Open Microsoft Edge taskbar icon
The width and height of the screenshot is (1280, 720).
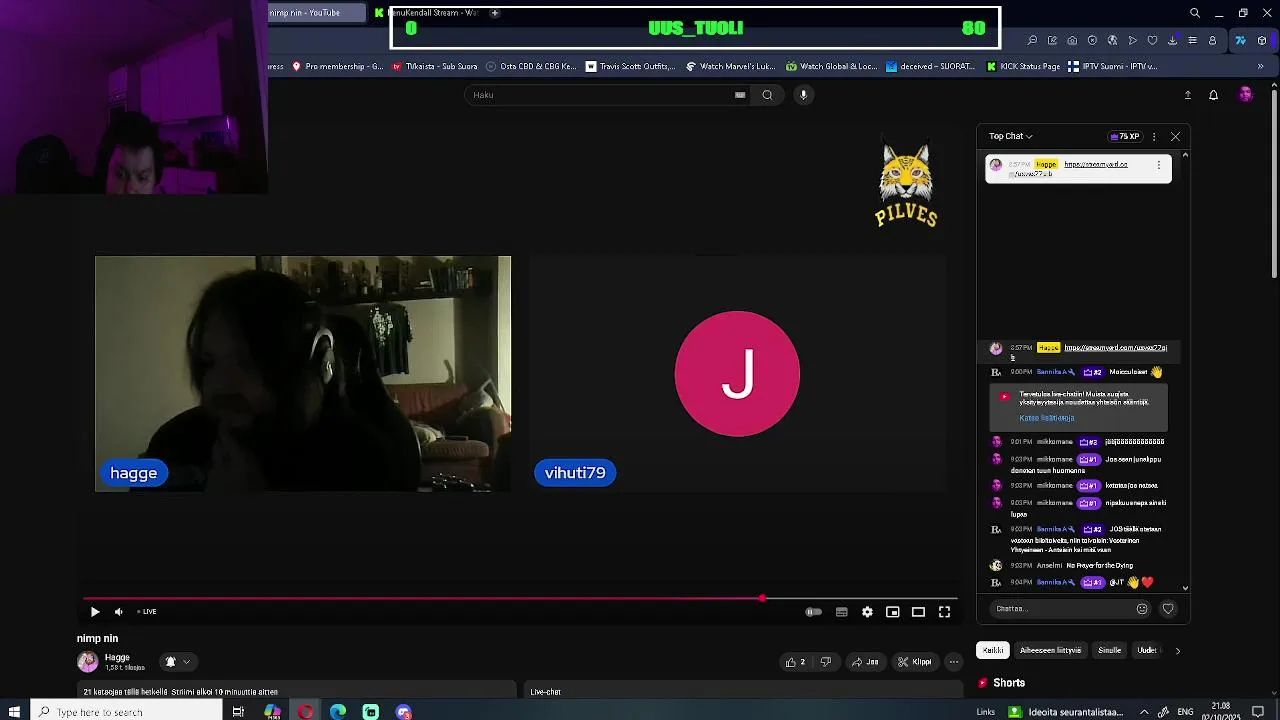(x=338, y=712)
